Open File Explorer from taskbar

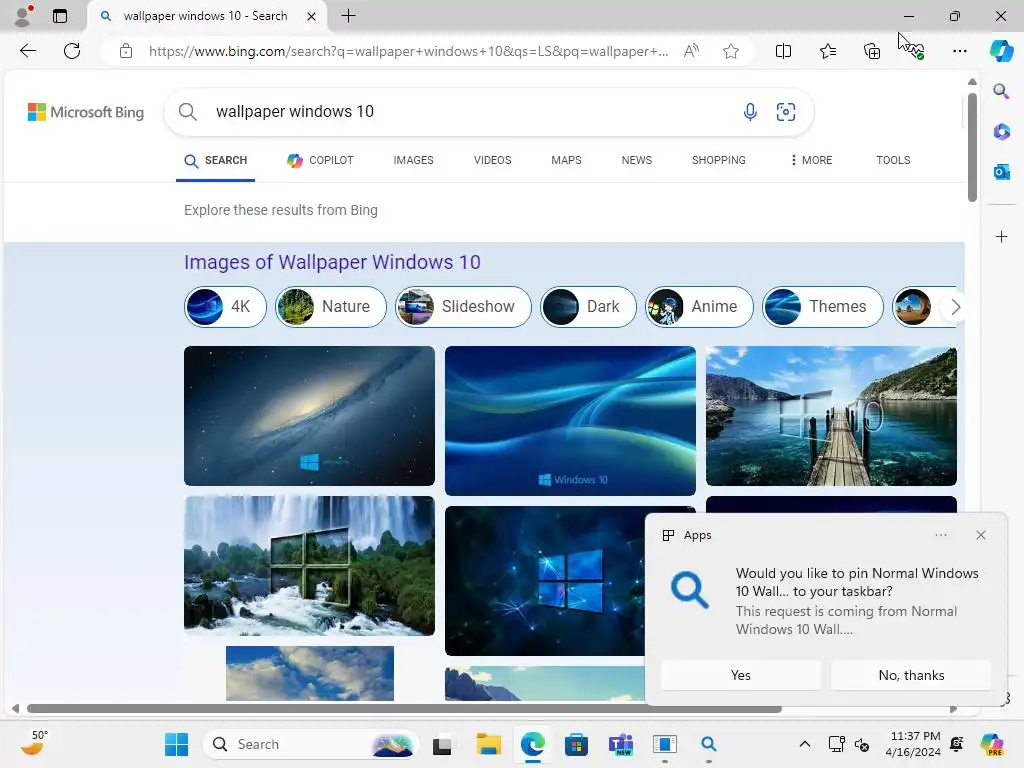pos(488,744)
